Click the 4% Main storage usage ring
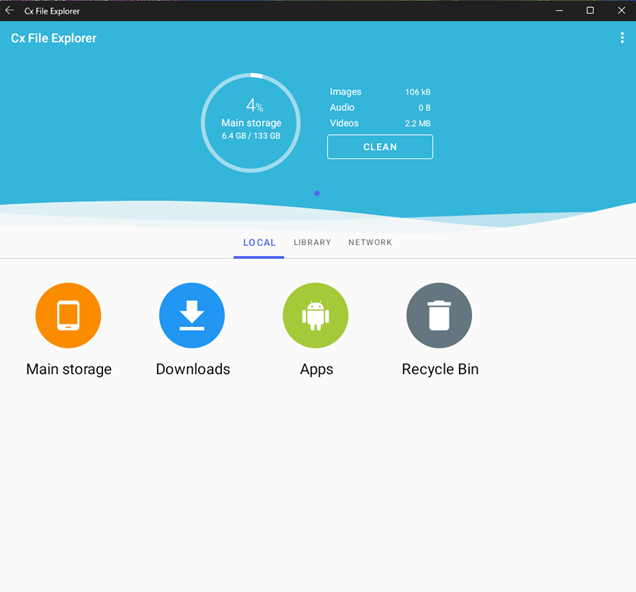This screenshot has height=592, width=636. click(x=250, y=122)
